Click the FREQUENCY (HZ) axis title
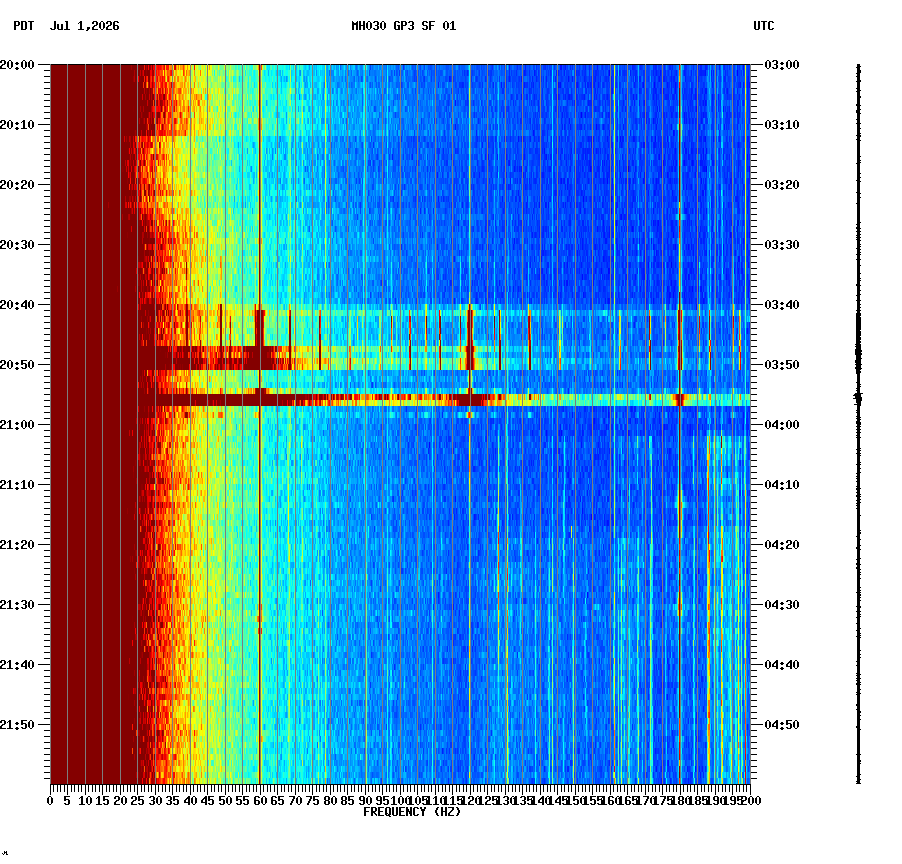The image size is (902, 864). click(412, 812)
